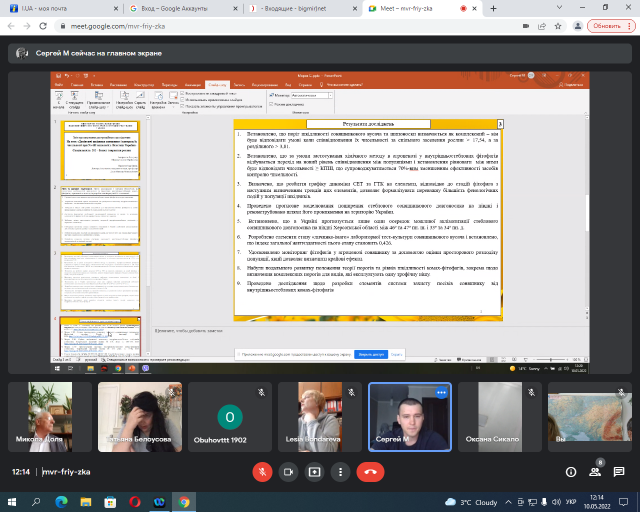Open Windows taskbar search
The height and width of the screenshot is (512, 640).
click(x=36, y=502)
